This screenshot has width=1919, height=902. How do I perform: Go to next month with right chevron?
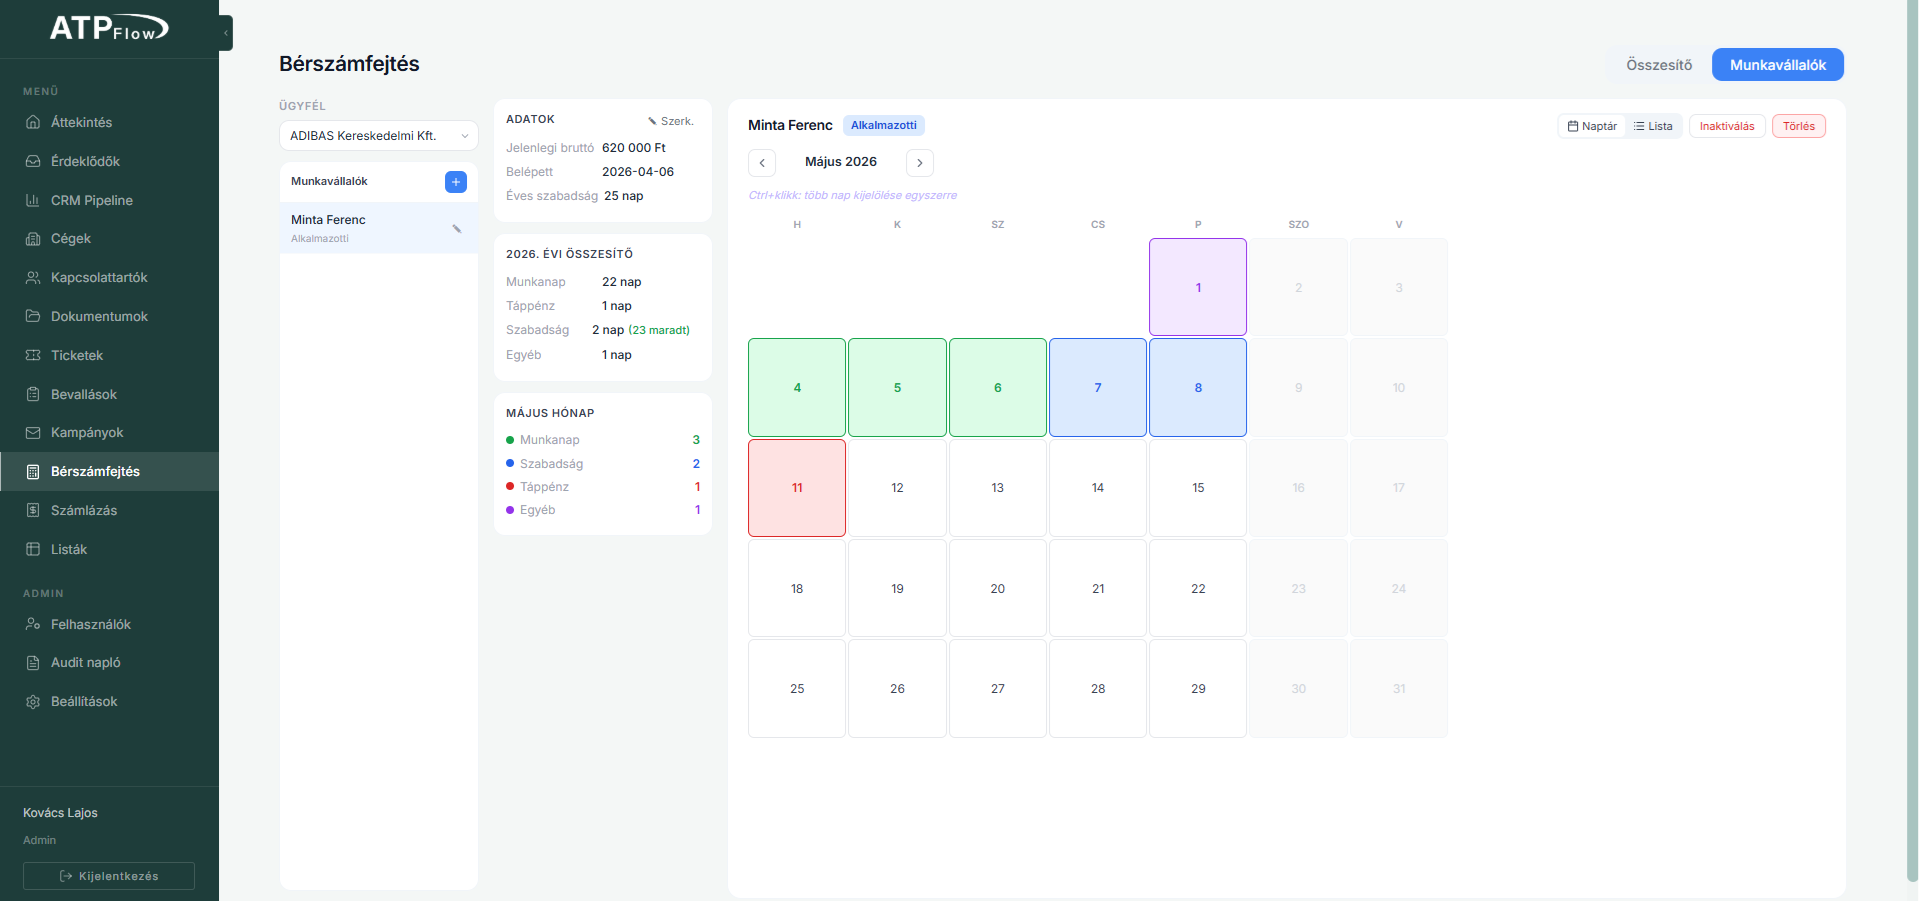tap(920, 163)
